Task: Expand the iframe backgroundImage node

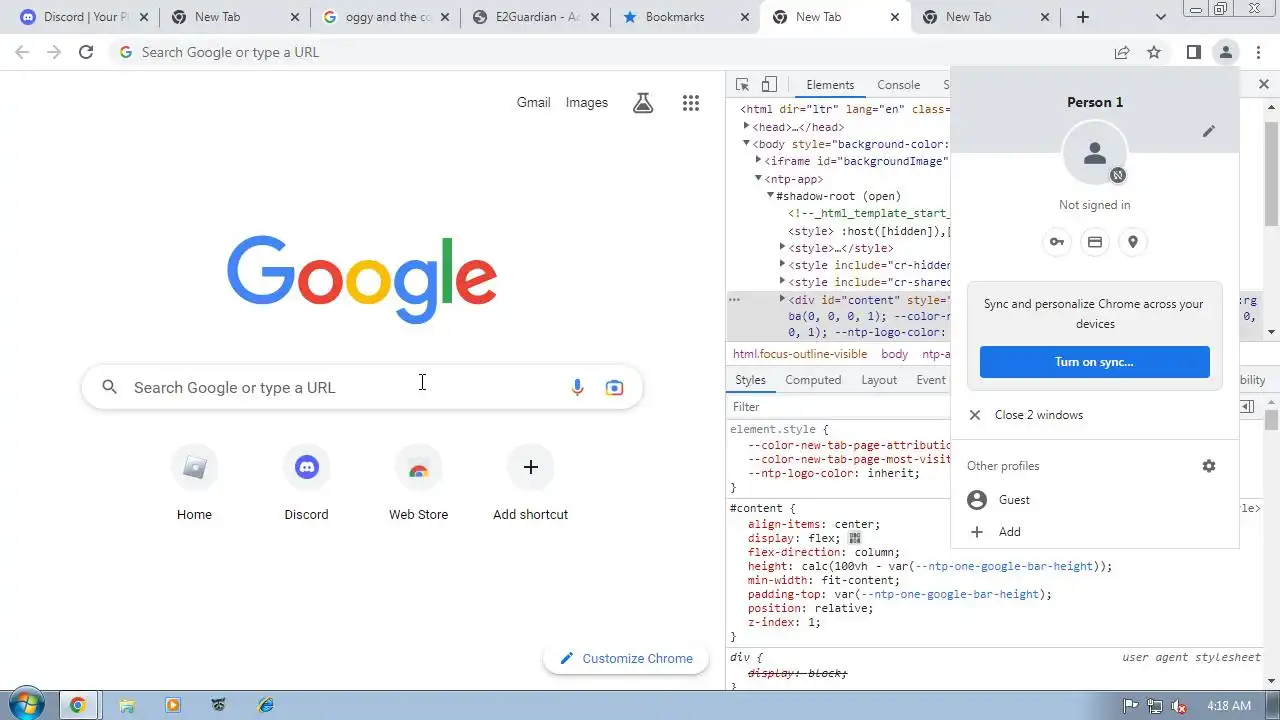Action: tap(758, 160)
